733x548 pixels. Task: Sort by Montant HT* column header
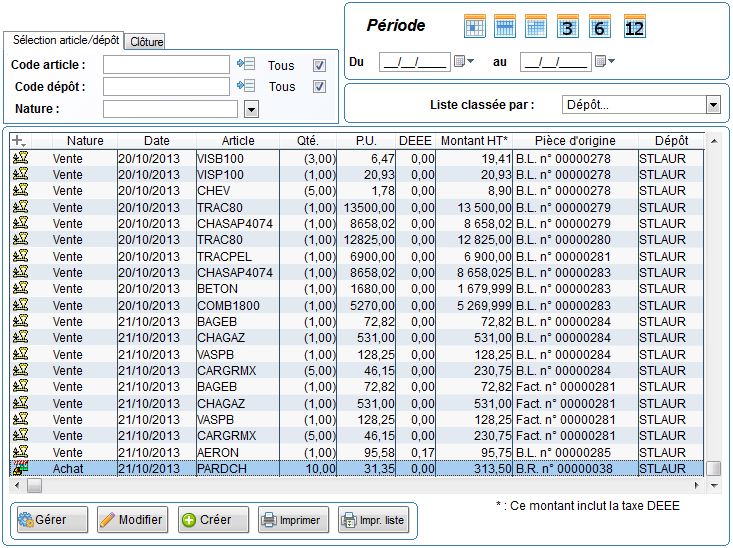pos(474,141)
